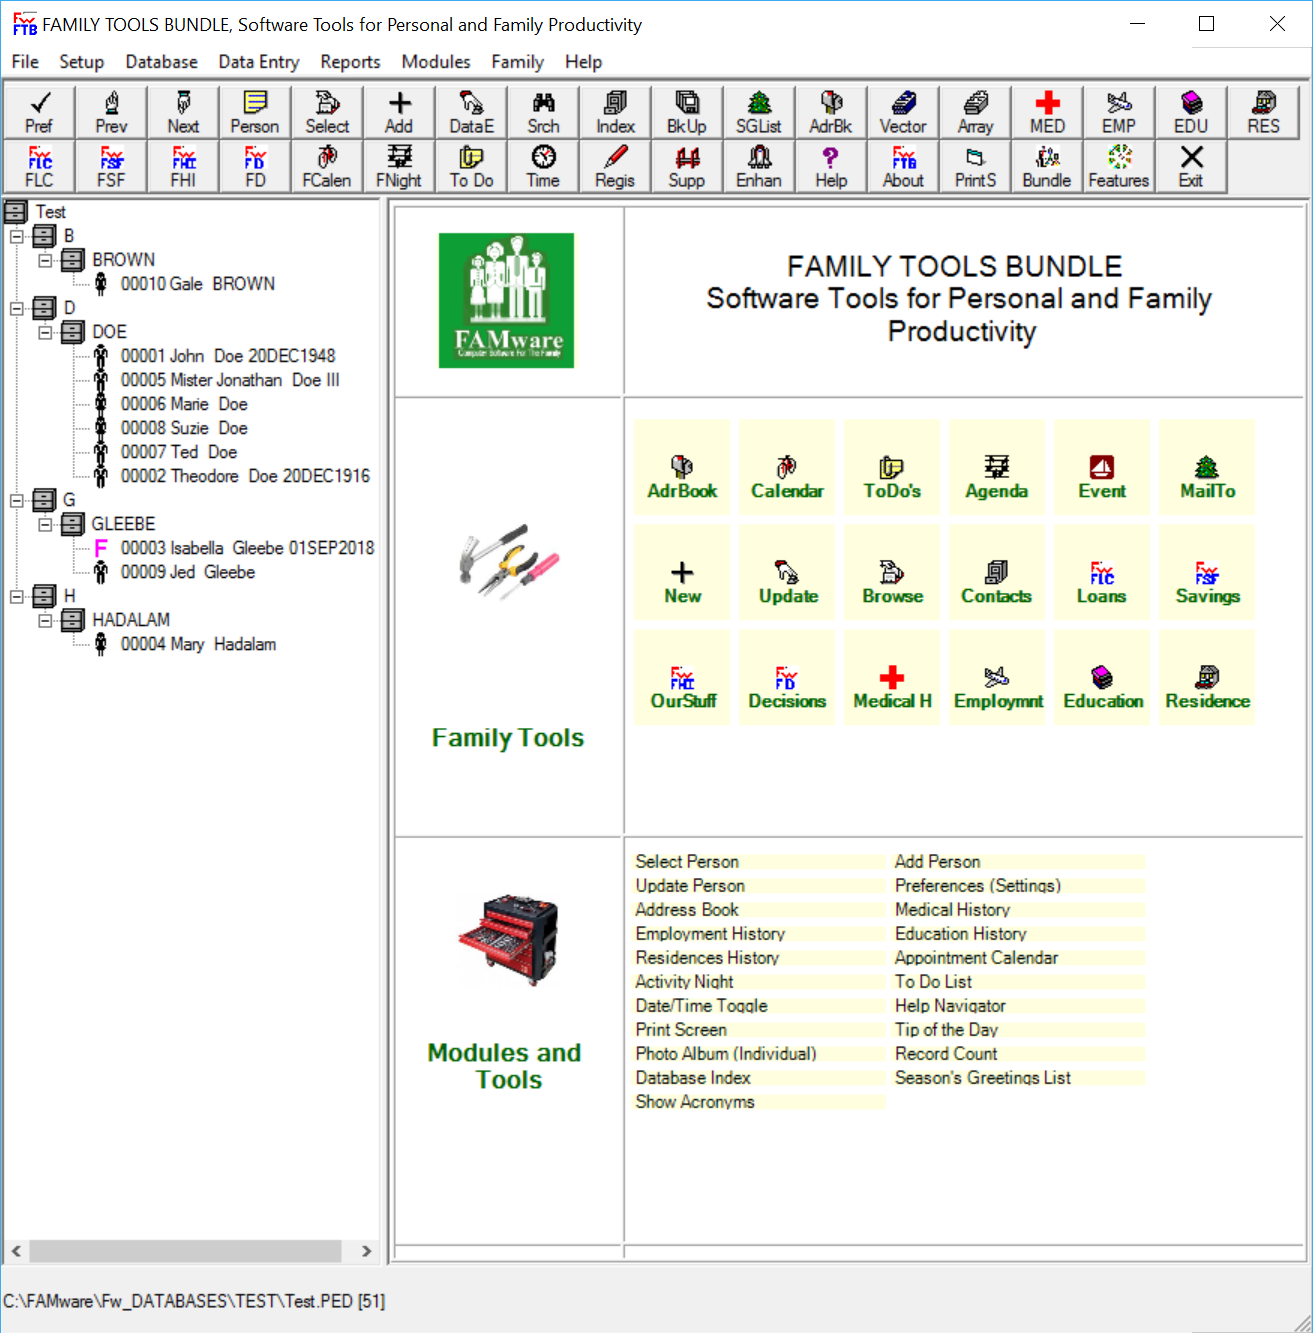Screen dimensions: 1313x1333
Task: Click the Vector toolbar icon
Action: pos(903,112)
